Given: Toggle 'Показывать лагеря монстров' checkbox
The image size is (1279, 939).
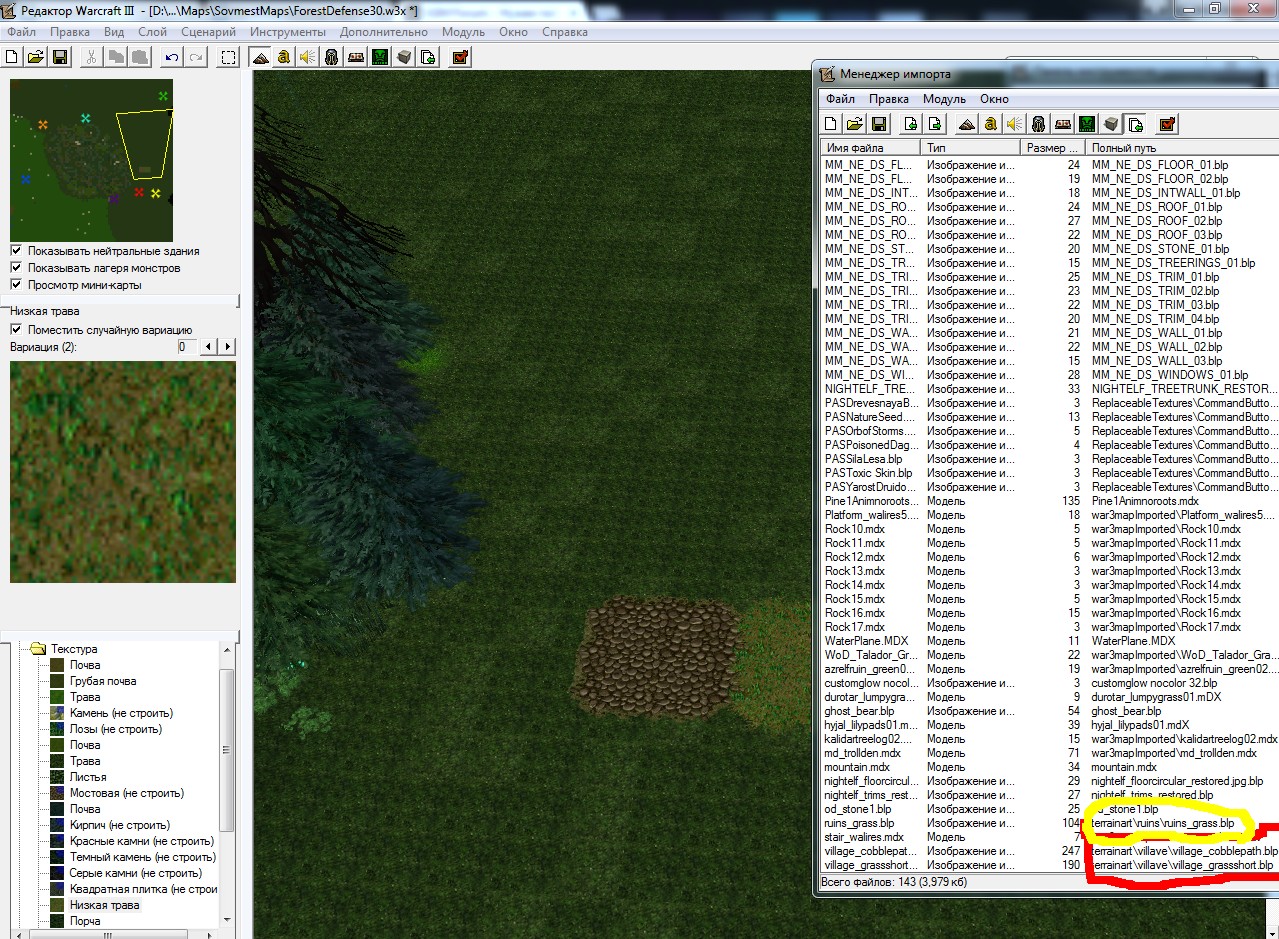Looking at the screenshot, I should [16, 268].
